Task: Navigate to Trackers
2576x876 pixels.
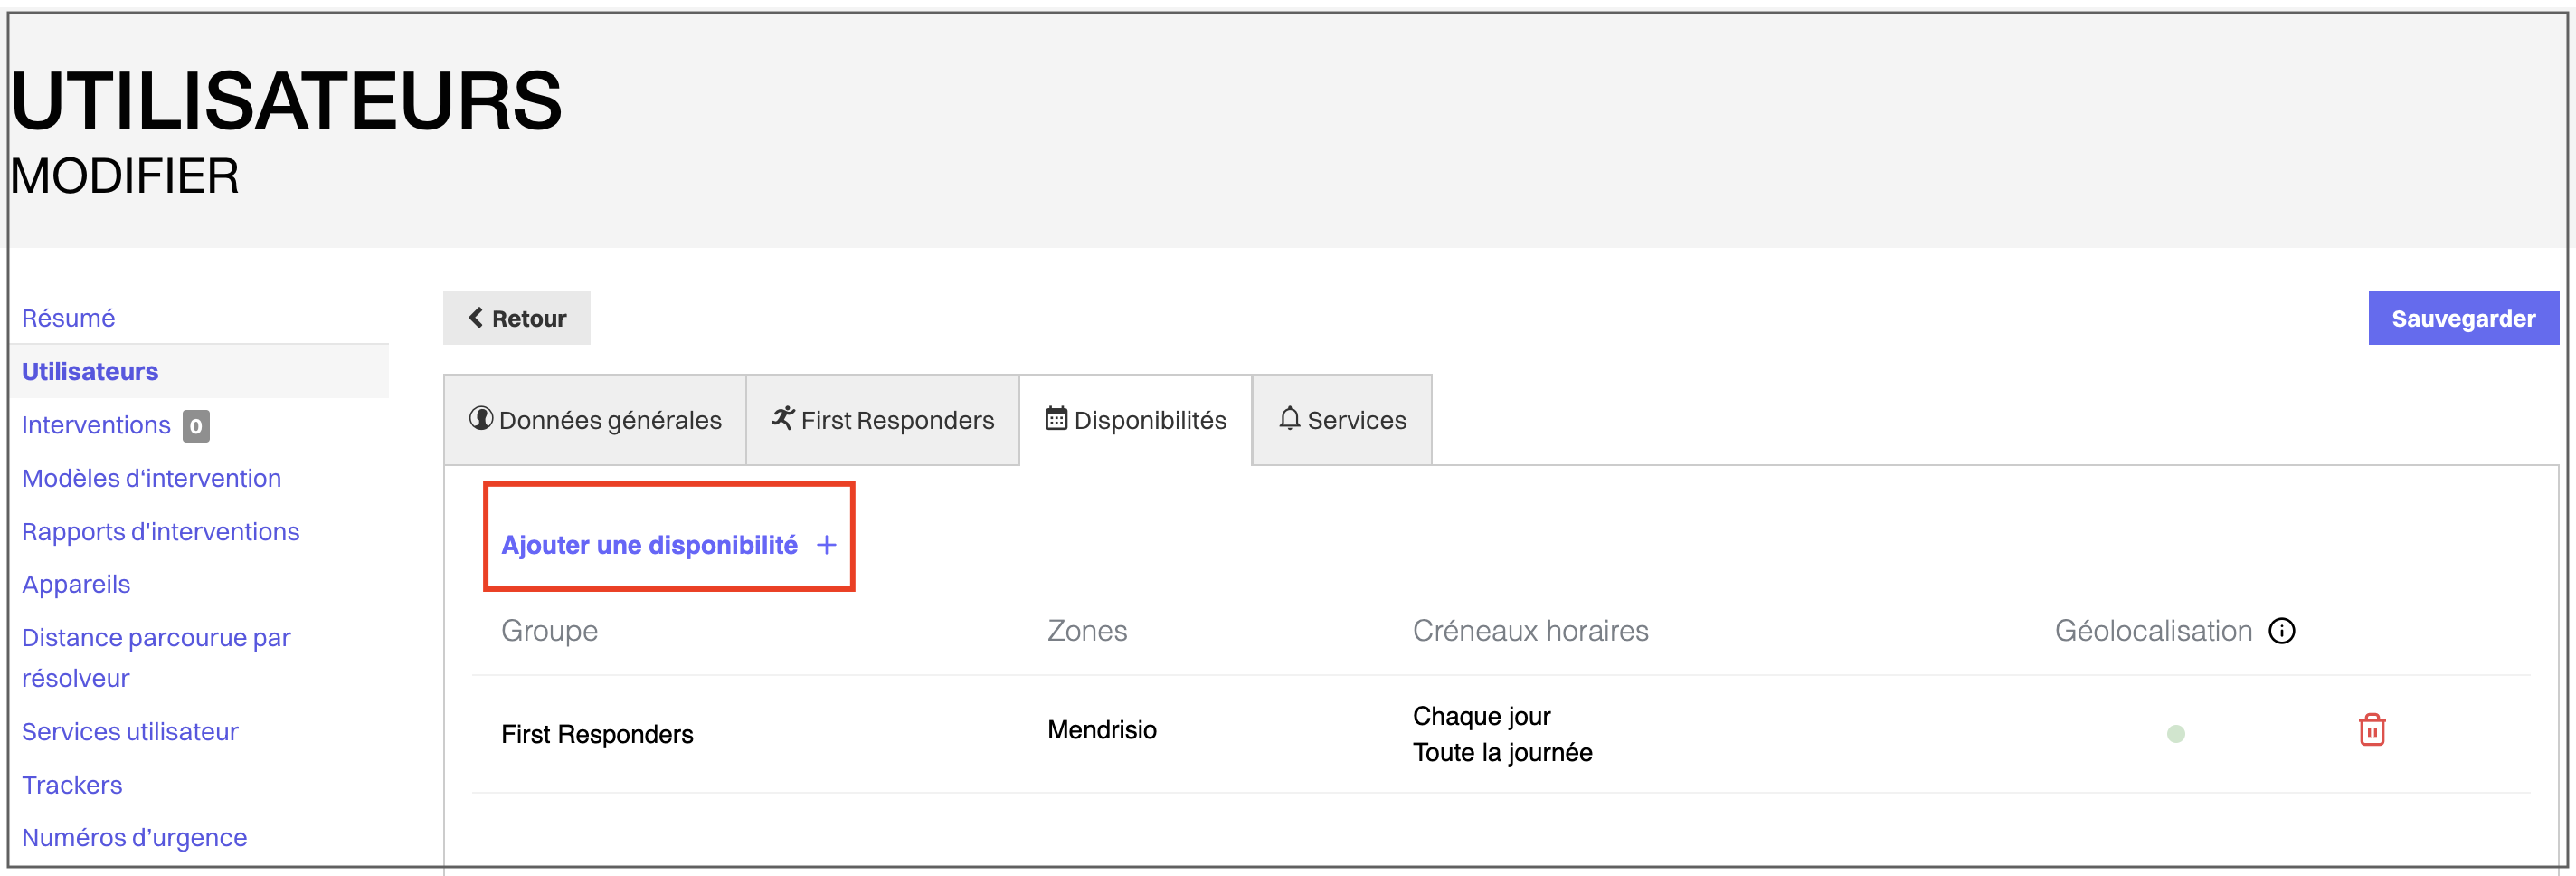Action: pos(71,784)
